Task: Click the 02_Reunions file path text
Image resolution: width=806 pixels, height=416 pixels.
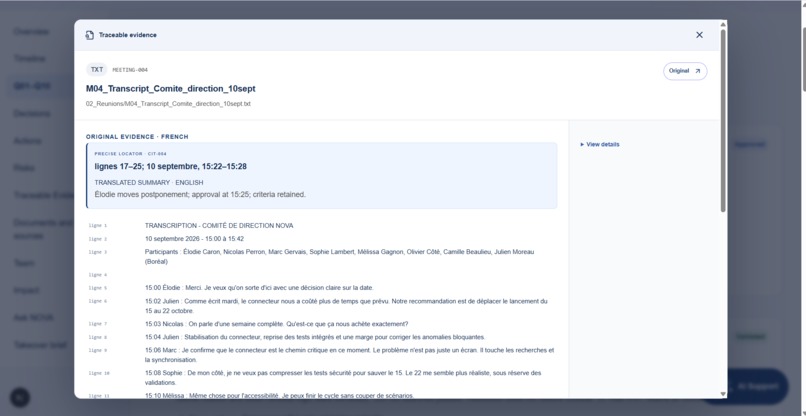Action: click(168, 104)
